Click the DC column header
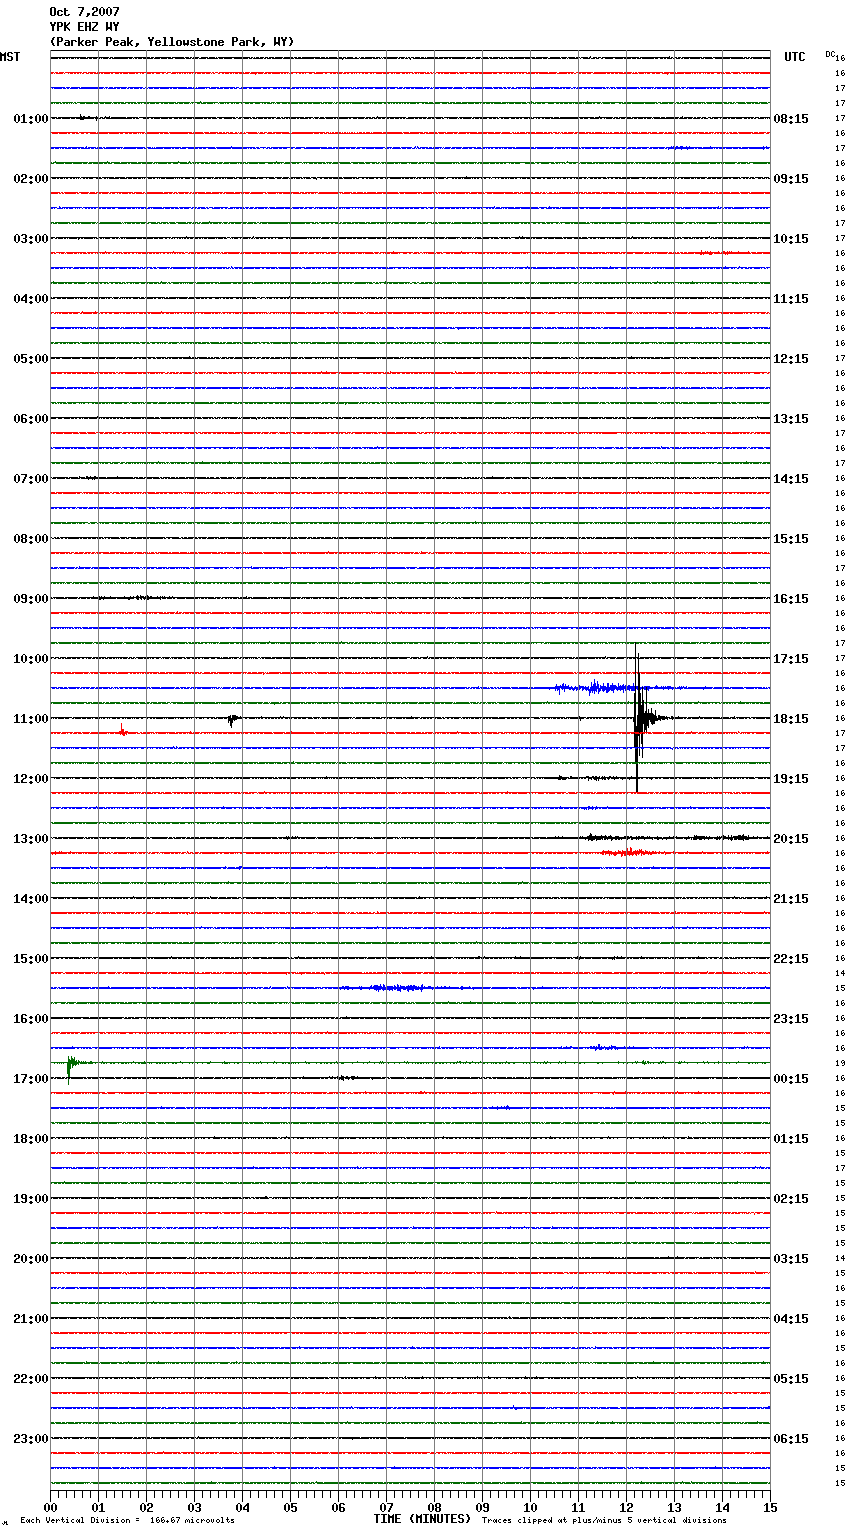The width and height of the screenshot is (850, 1534). (x=830, y=54)
